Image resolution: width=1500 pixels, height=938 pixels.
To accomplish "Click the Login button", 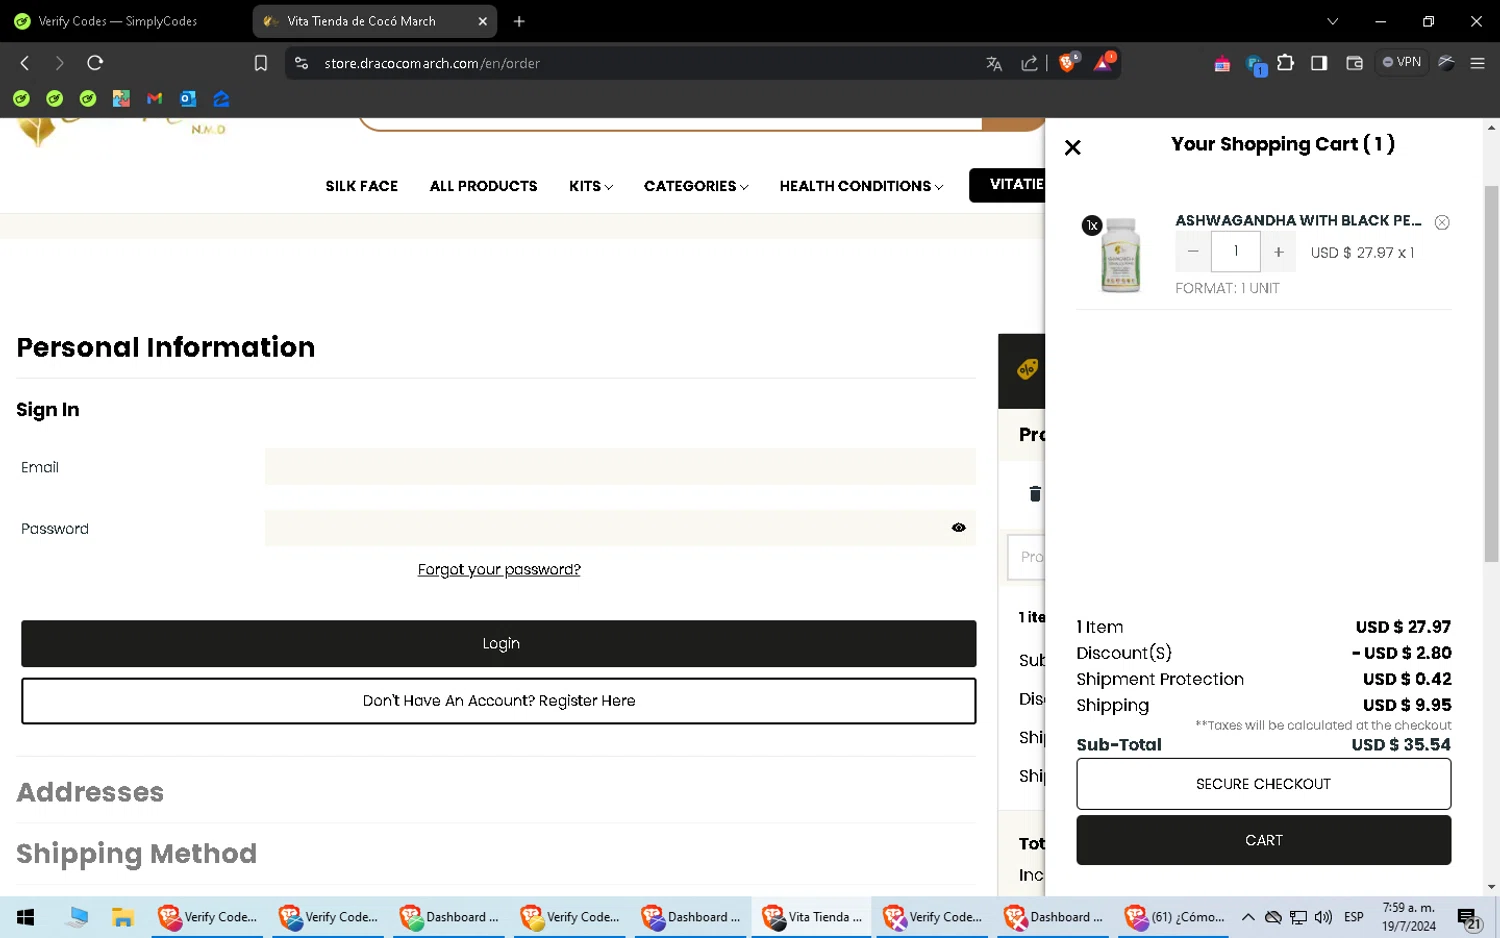I will click(499, 643).
